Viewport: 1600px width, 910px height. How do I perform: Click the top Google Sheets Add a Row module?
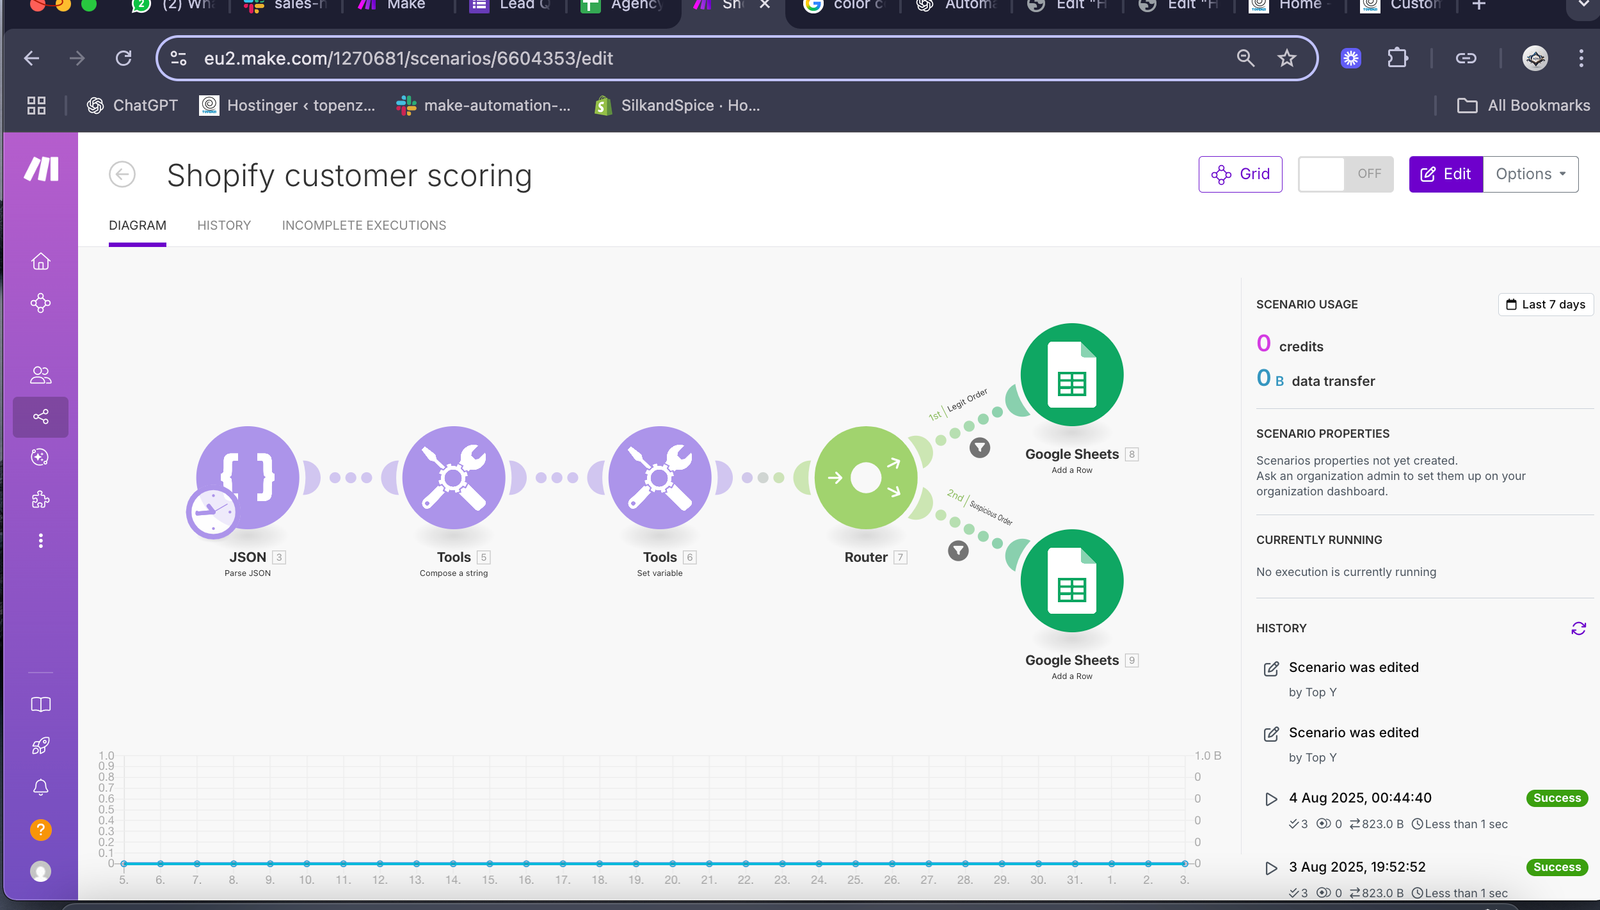(x=1072, y=375)
